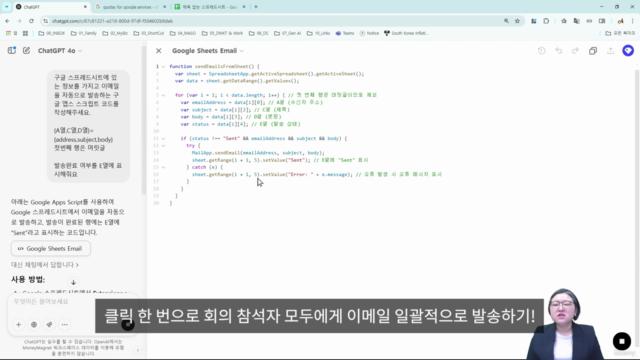Open the tools icon beside the globe

[49, 324]
